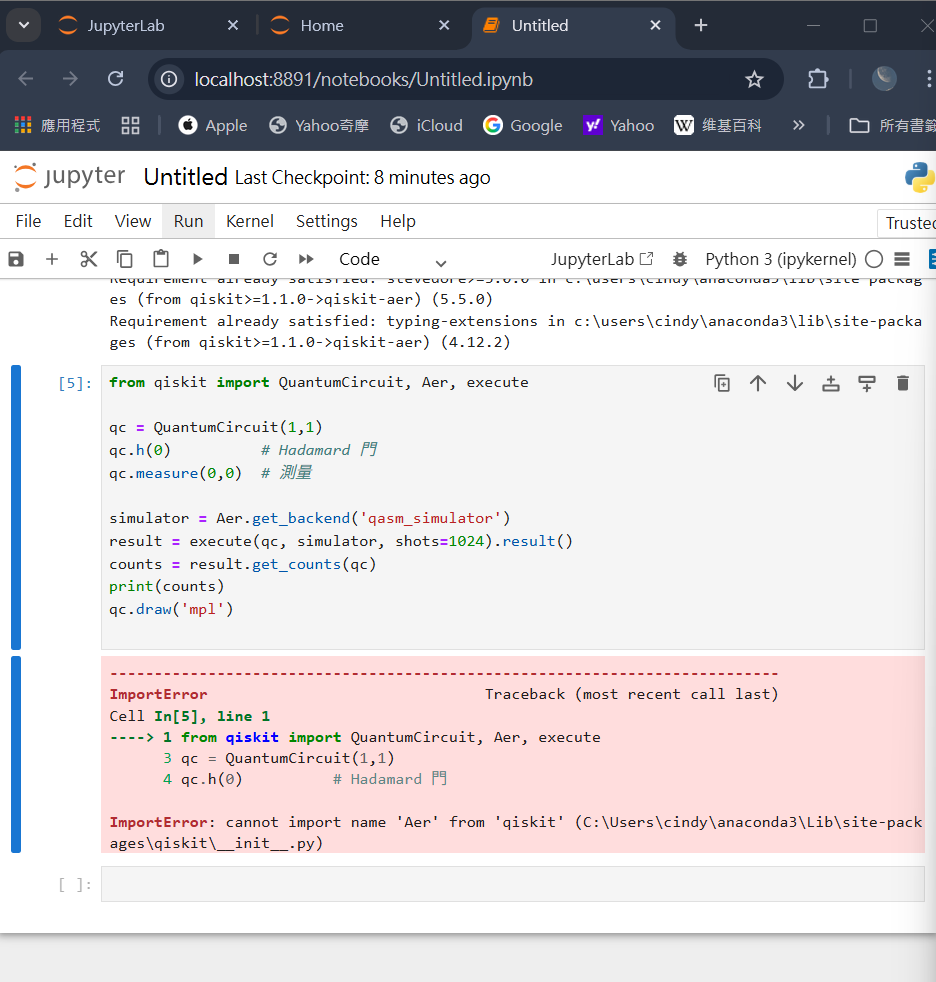The width and height of the screenshot is (936, 982).
Task: Open the 維基百科 bookmark
Action: [718, 125]
